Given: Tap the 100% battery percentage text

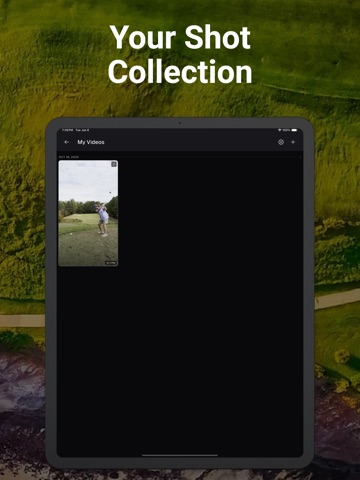Looking at the screenshot, I should coord(286,130).
